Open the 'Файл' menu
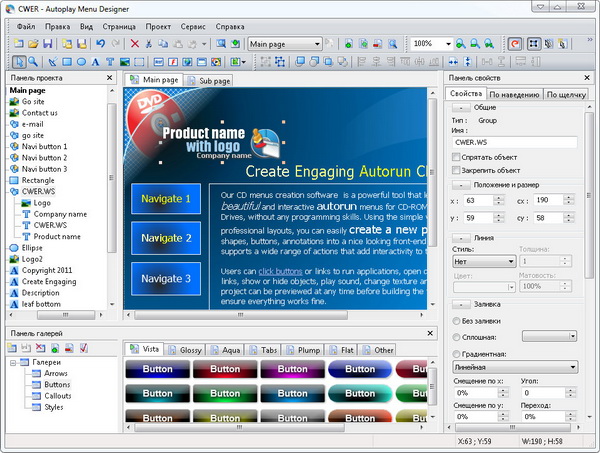 coord(26,27)
